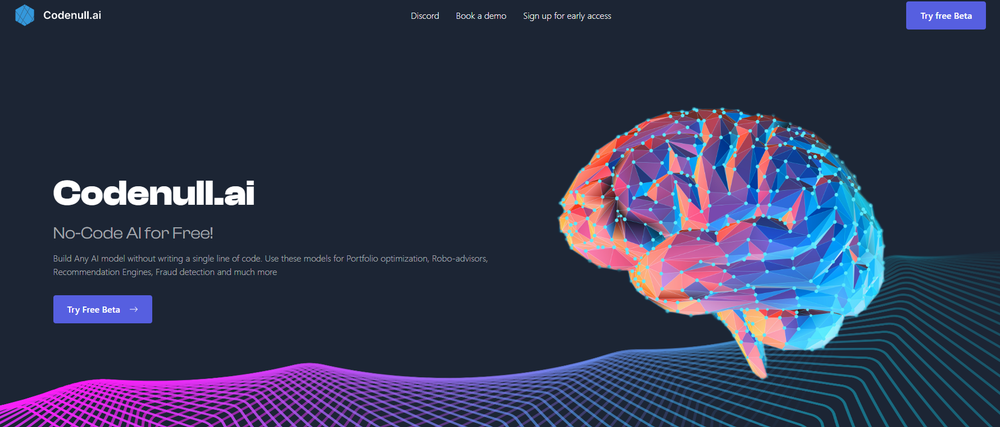Click the arrow icon in Try Free Beta button
1000x427 pixels.
133,309
